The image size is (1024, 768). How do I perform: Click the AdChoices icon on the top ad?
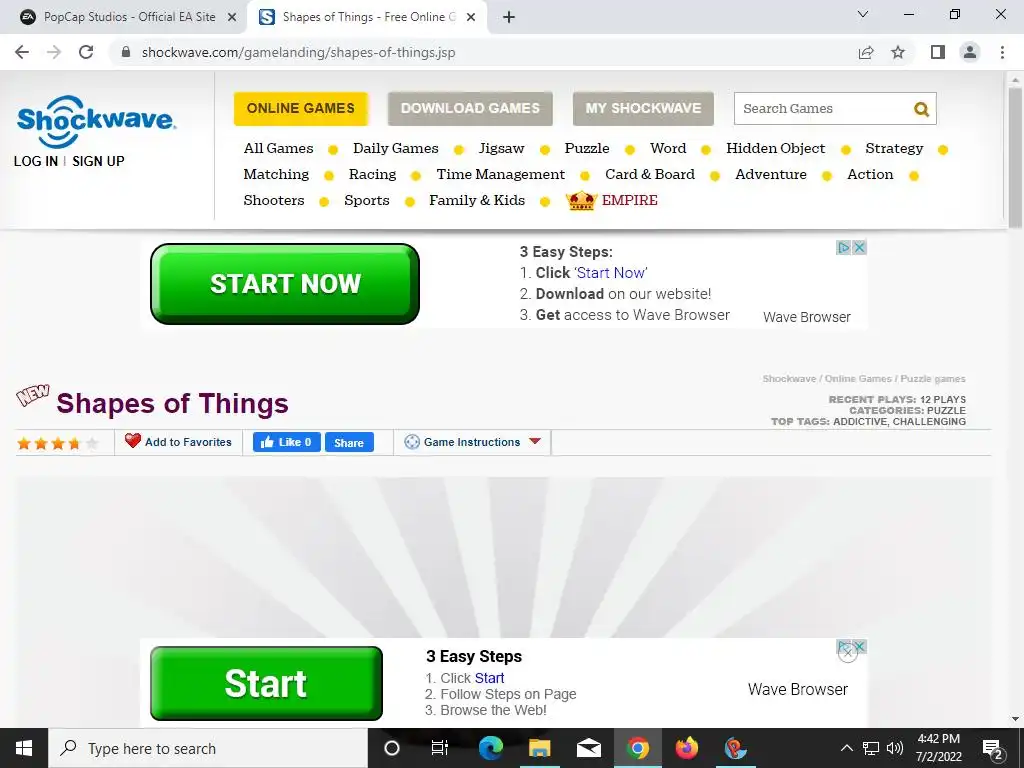pos(844,248)
